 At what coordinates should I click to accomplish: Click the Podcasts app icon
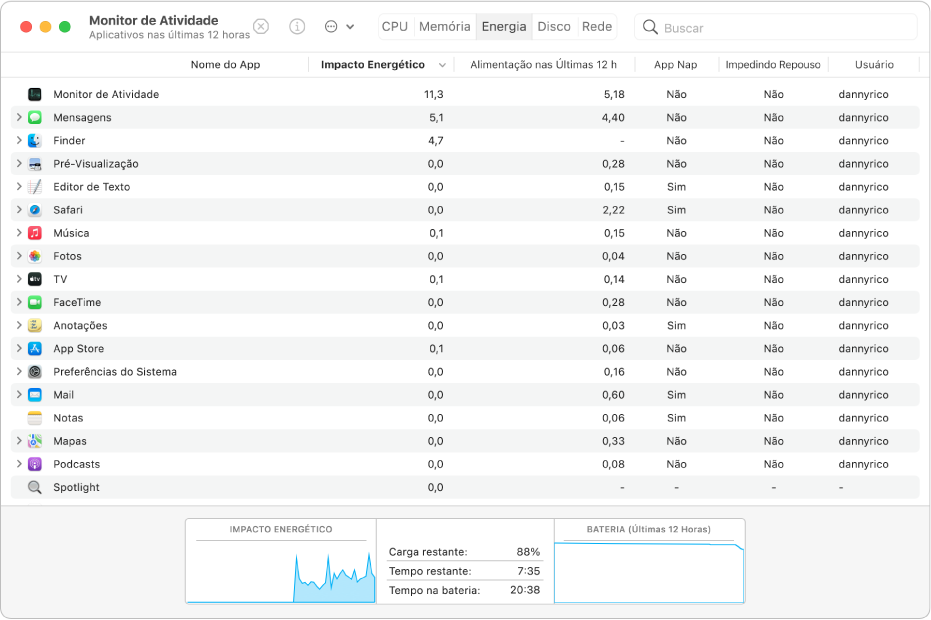35,465
